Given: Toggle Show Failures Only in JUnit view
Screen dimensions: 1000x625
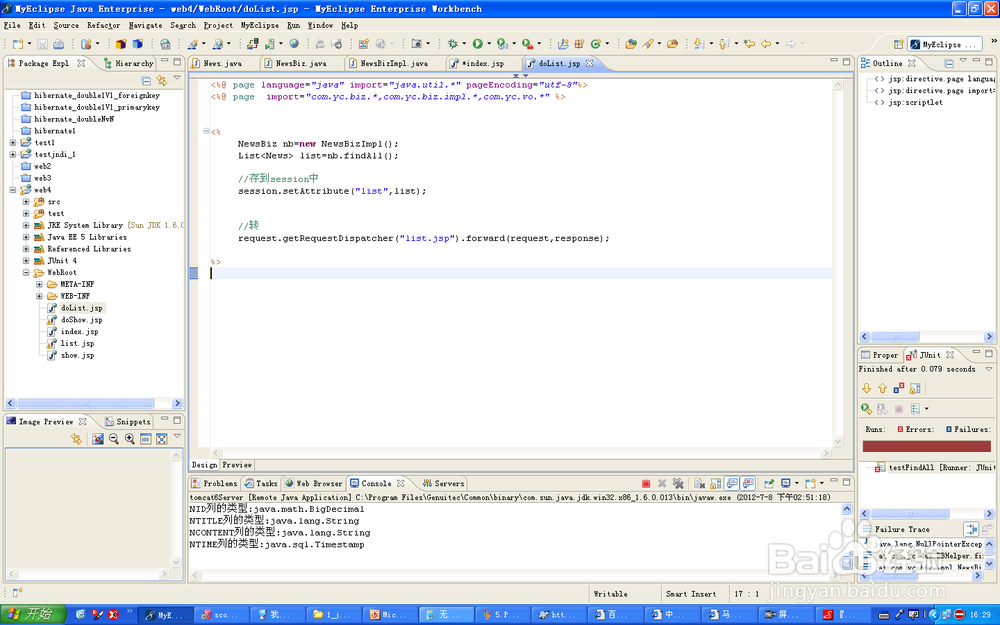Looking at the screenshot, I should click(899, 388).
